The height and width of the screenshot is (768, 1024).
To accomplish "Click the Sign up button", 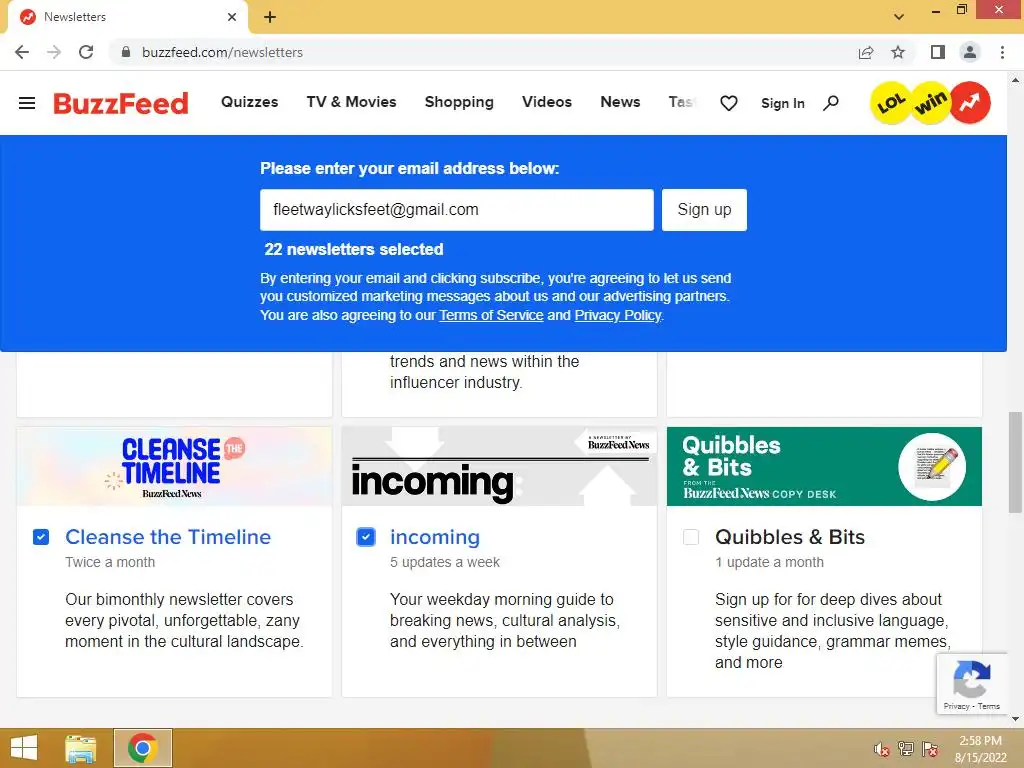I will coord(704,210).
